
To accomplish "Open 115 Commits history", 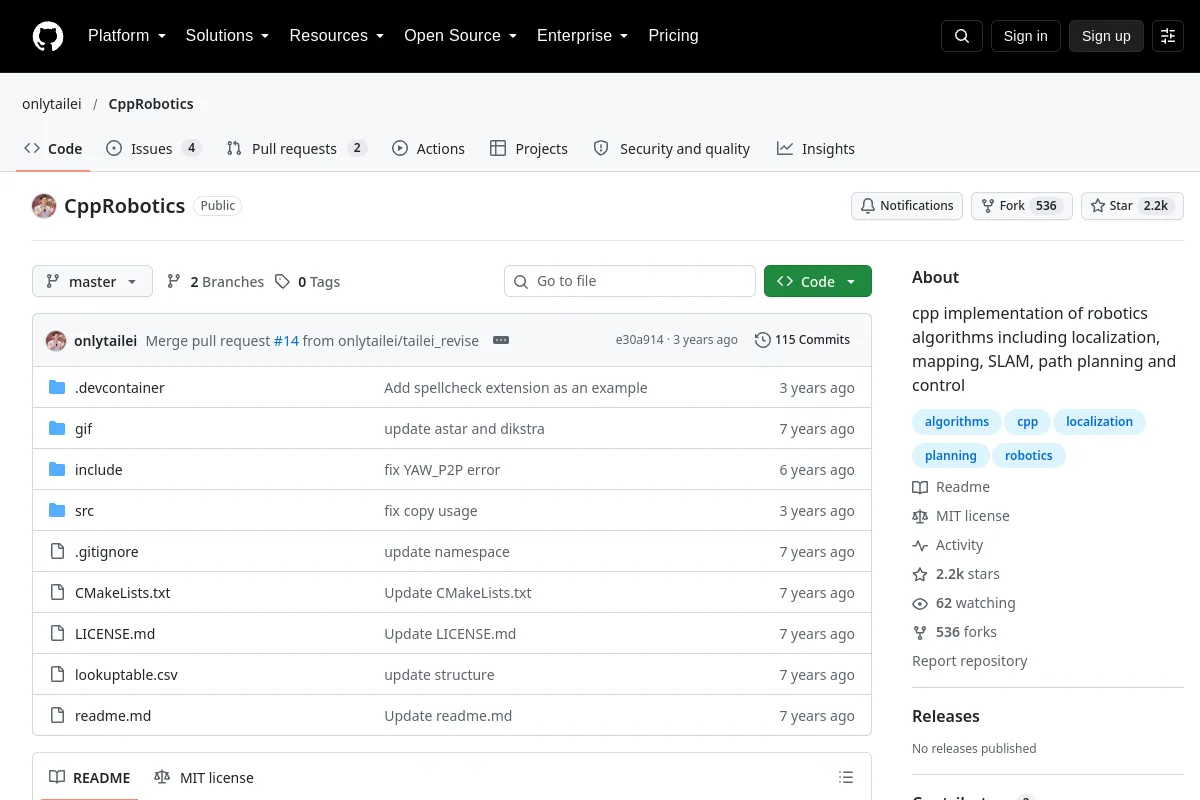I will (802, 340).
